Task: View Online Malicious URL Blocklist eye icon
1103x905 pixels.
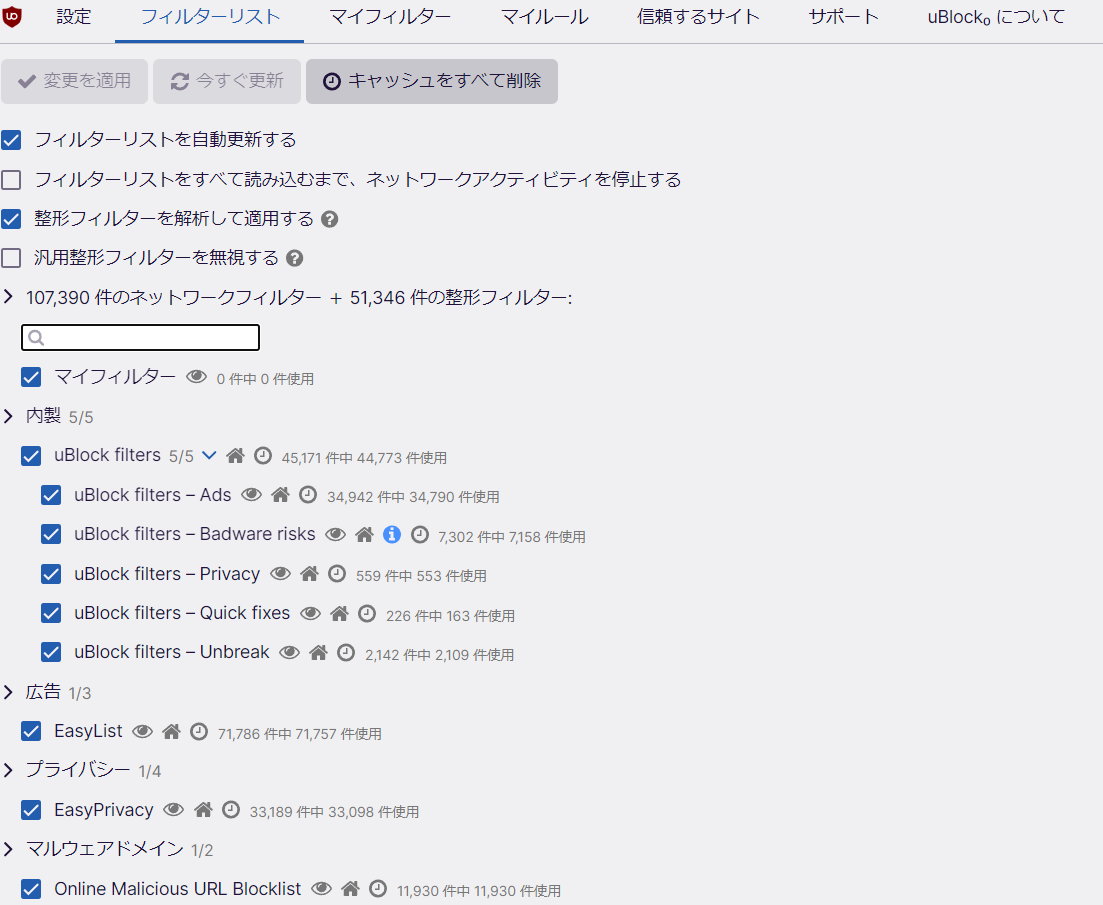Action: coord(321,888)
